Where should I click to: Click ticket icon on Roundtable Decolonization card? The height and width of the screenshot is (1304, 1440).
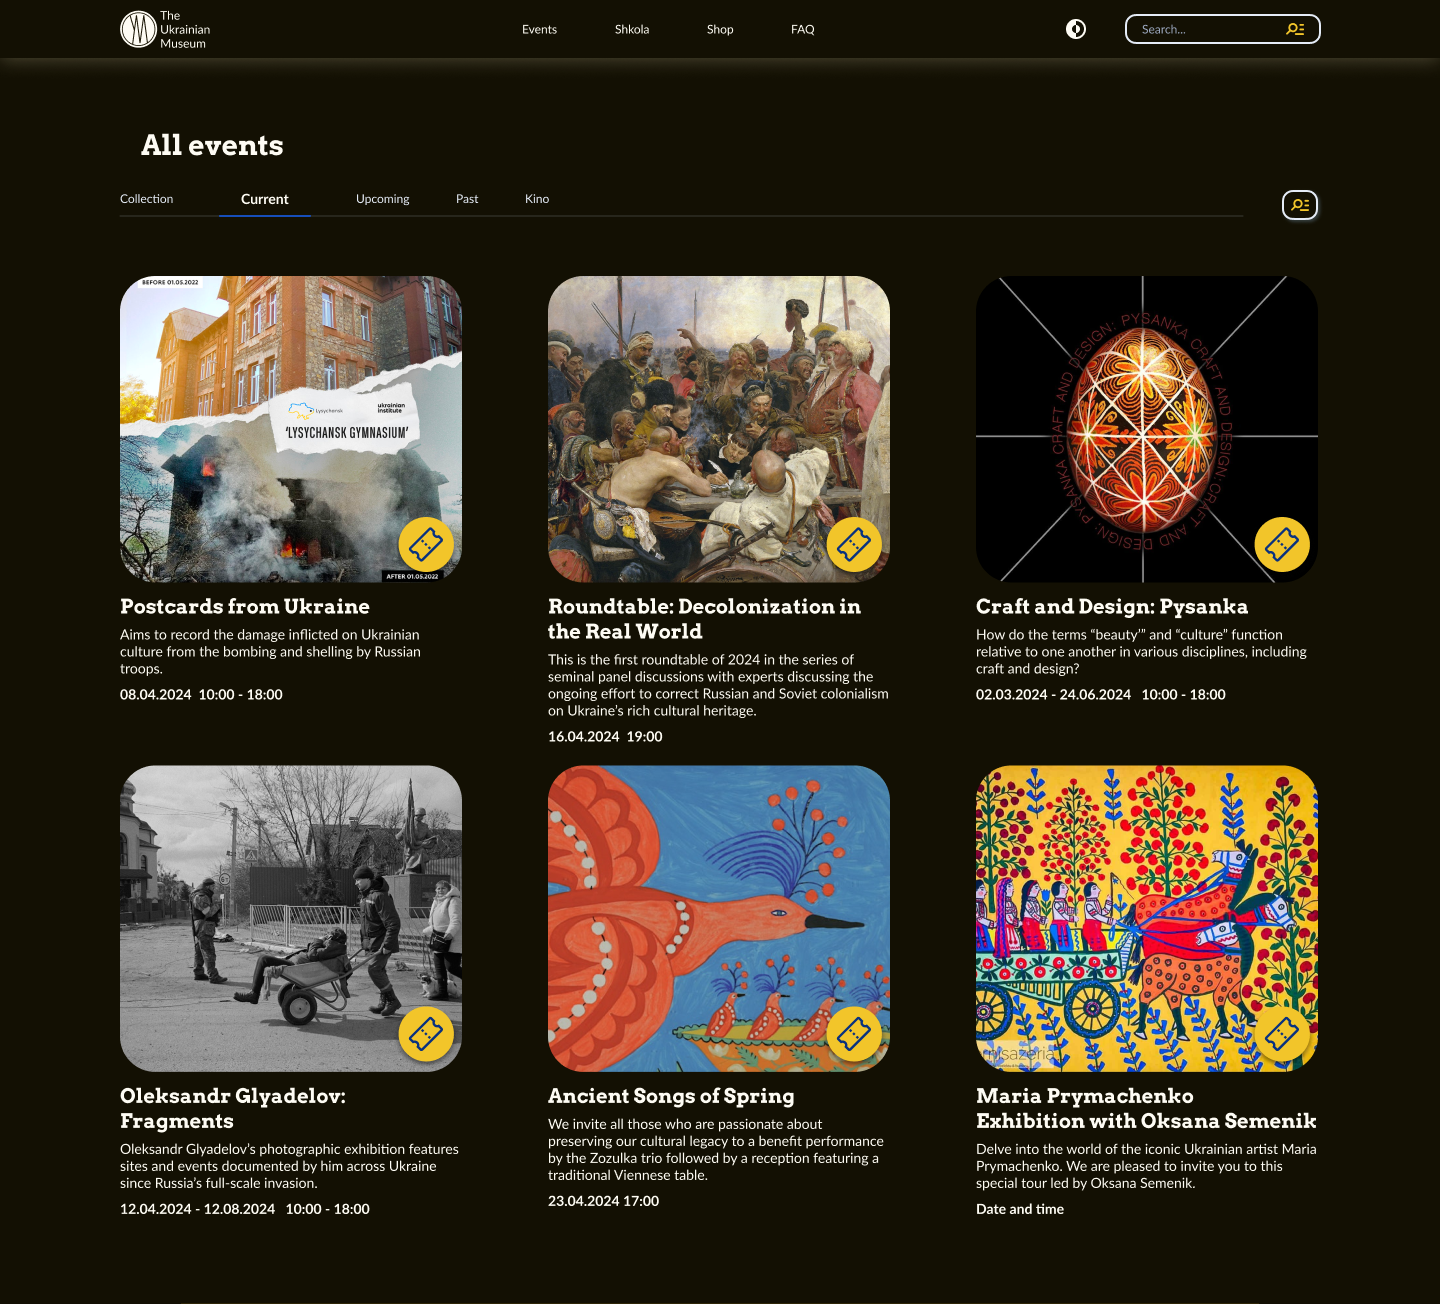(x=854, y=544)
